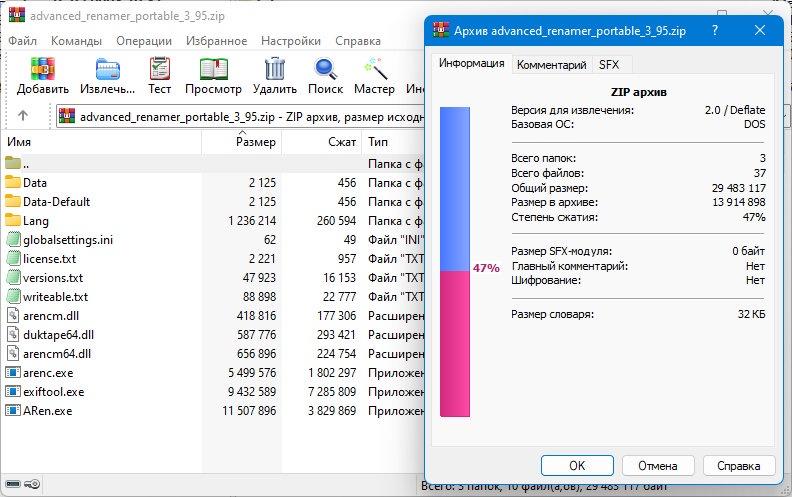The width and height of the screenshot is (792, 497).
Task: Click the writeable.txt file icon
Action: (13, 296)
